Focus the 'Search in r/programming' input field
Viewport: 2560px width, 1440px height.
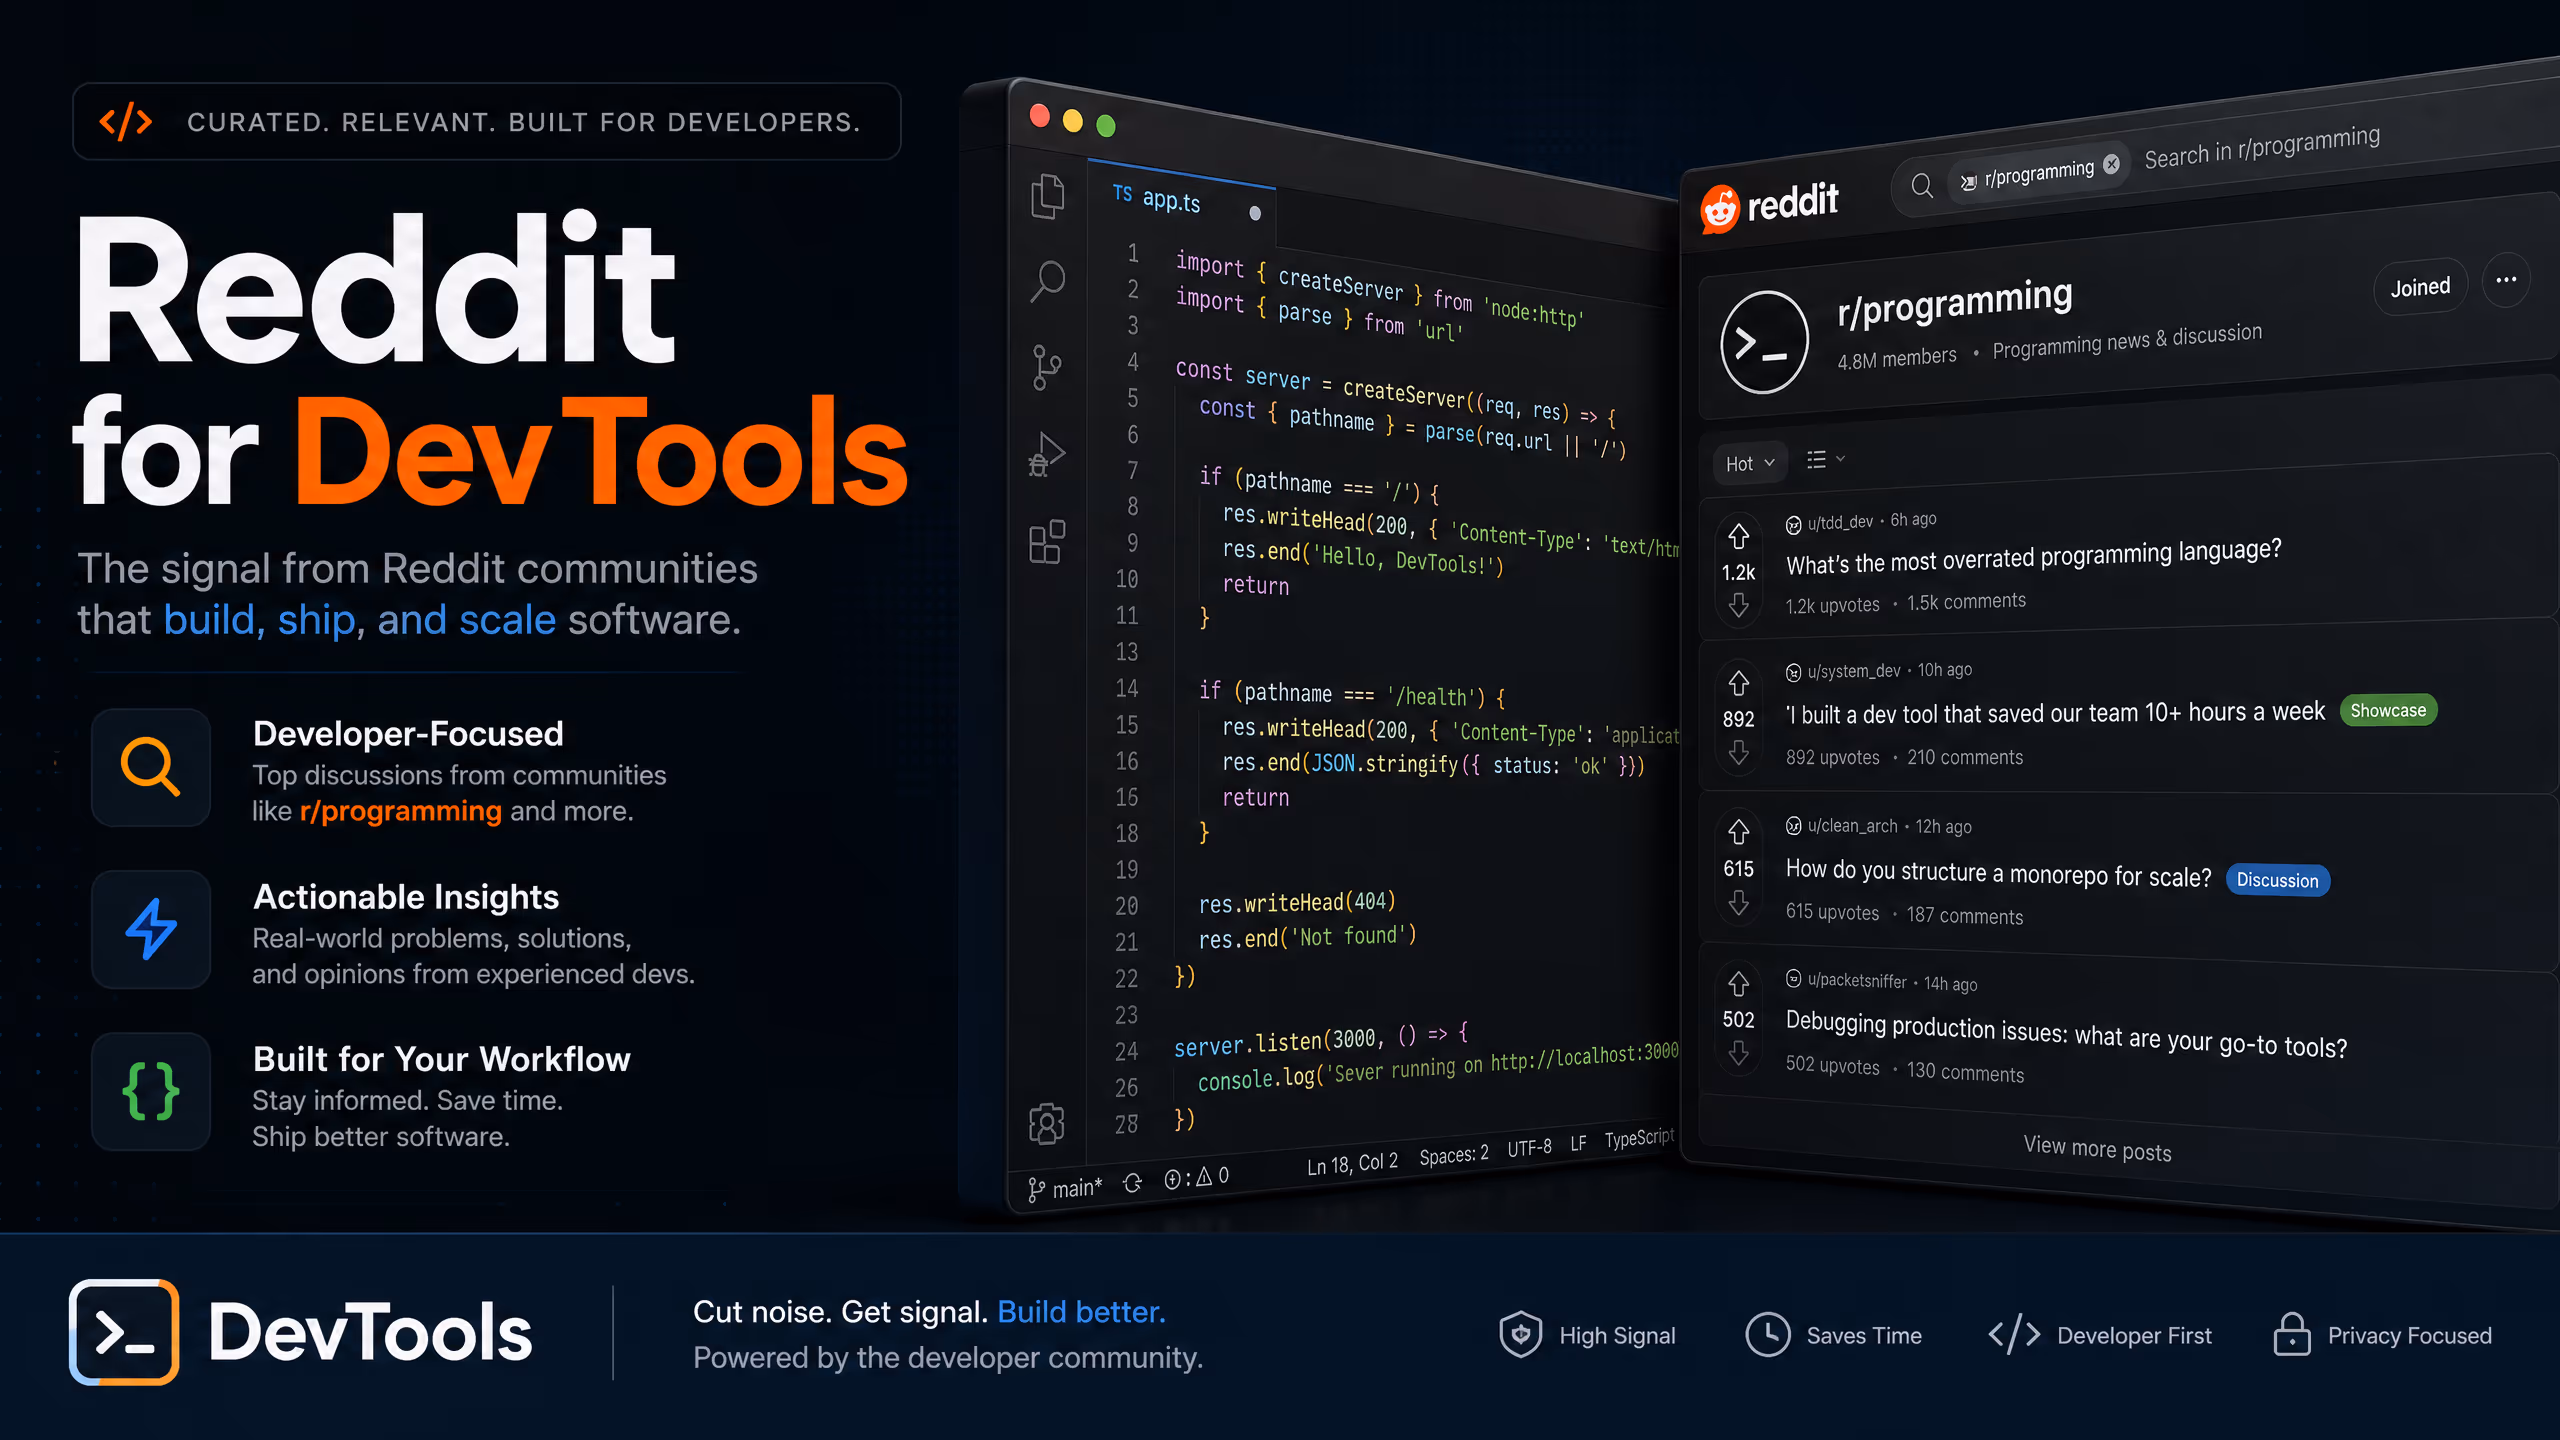click(2262, 147)
